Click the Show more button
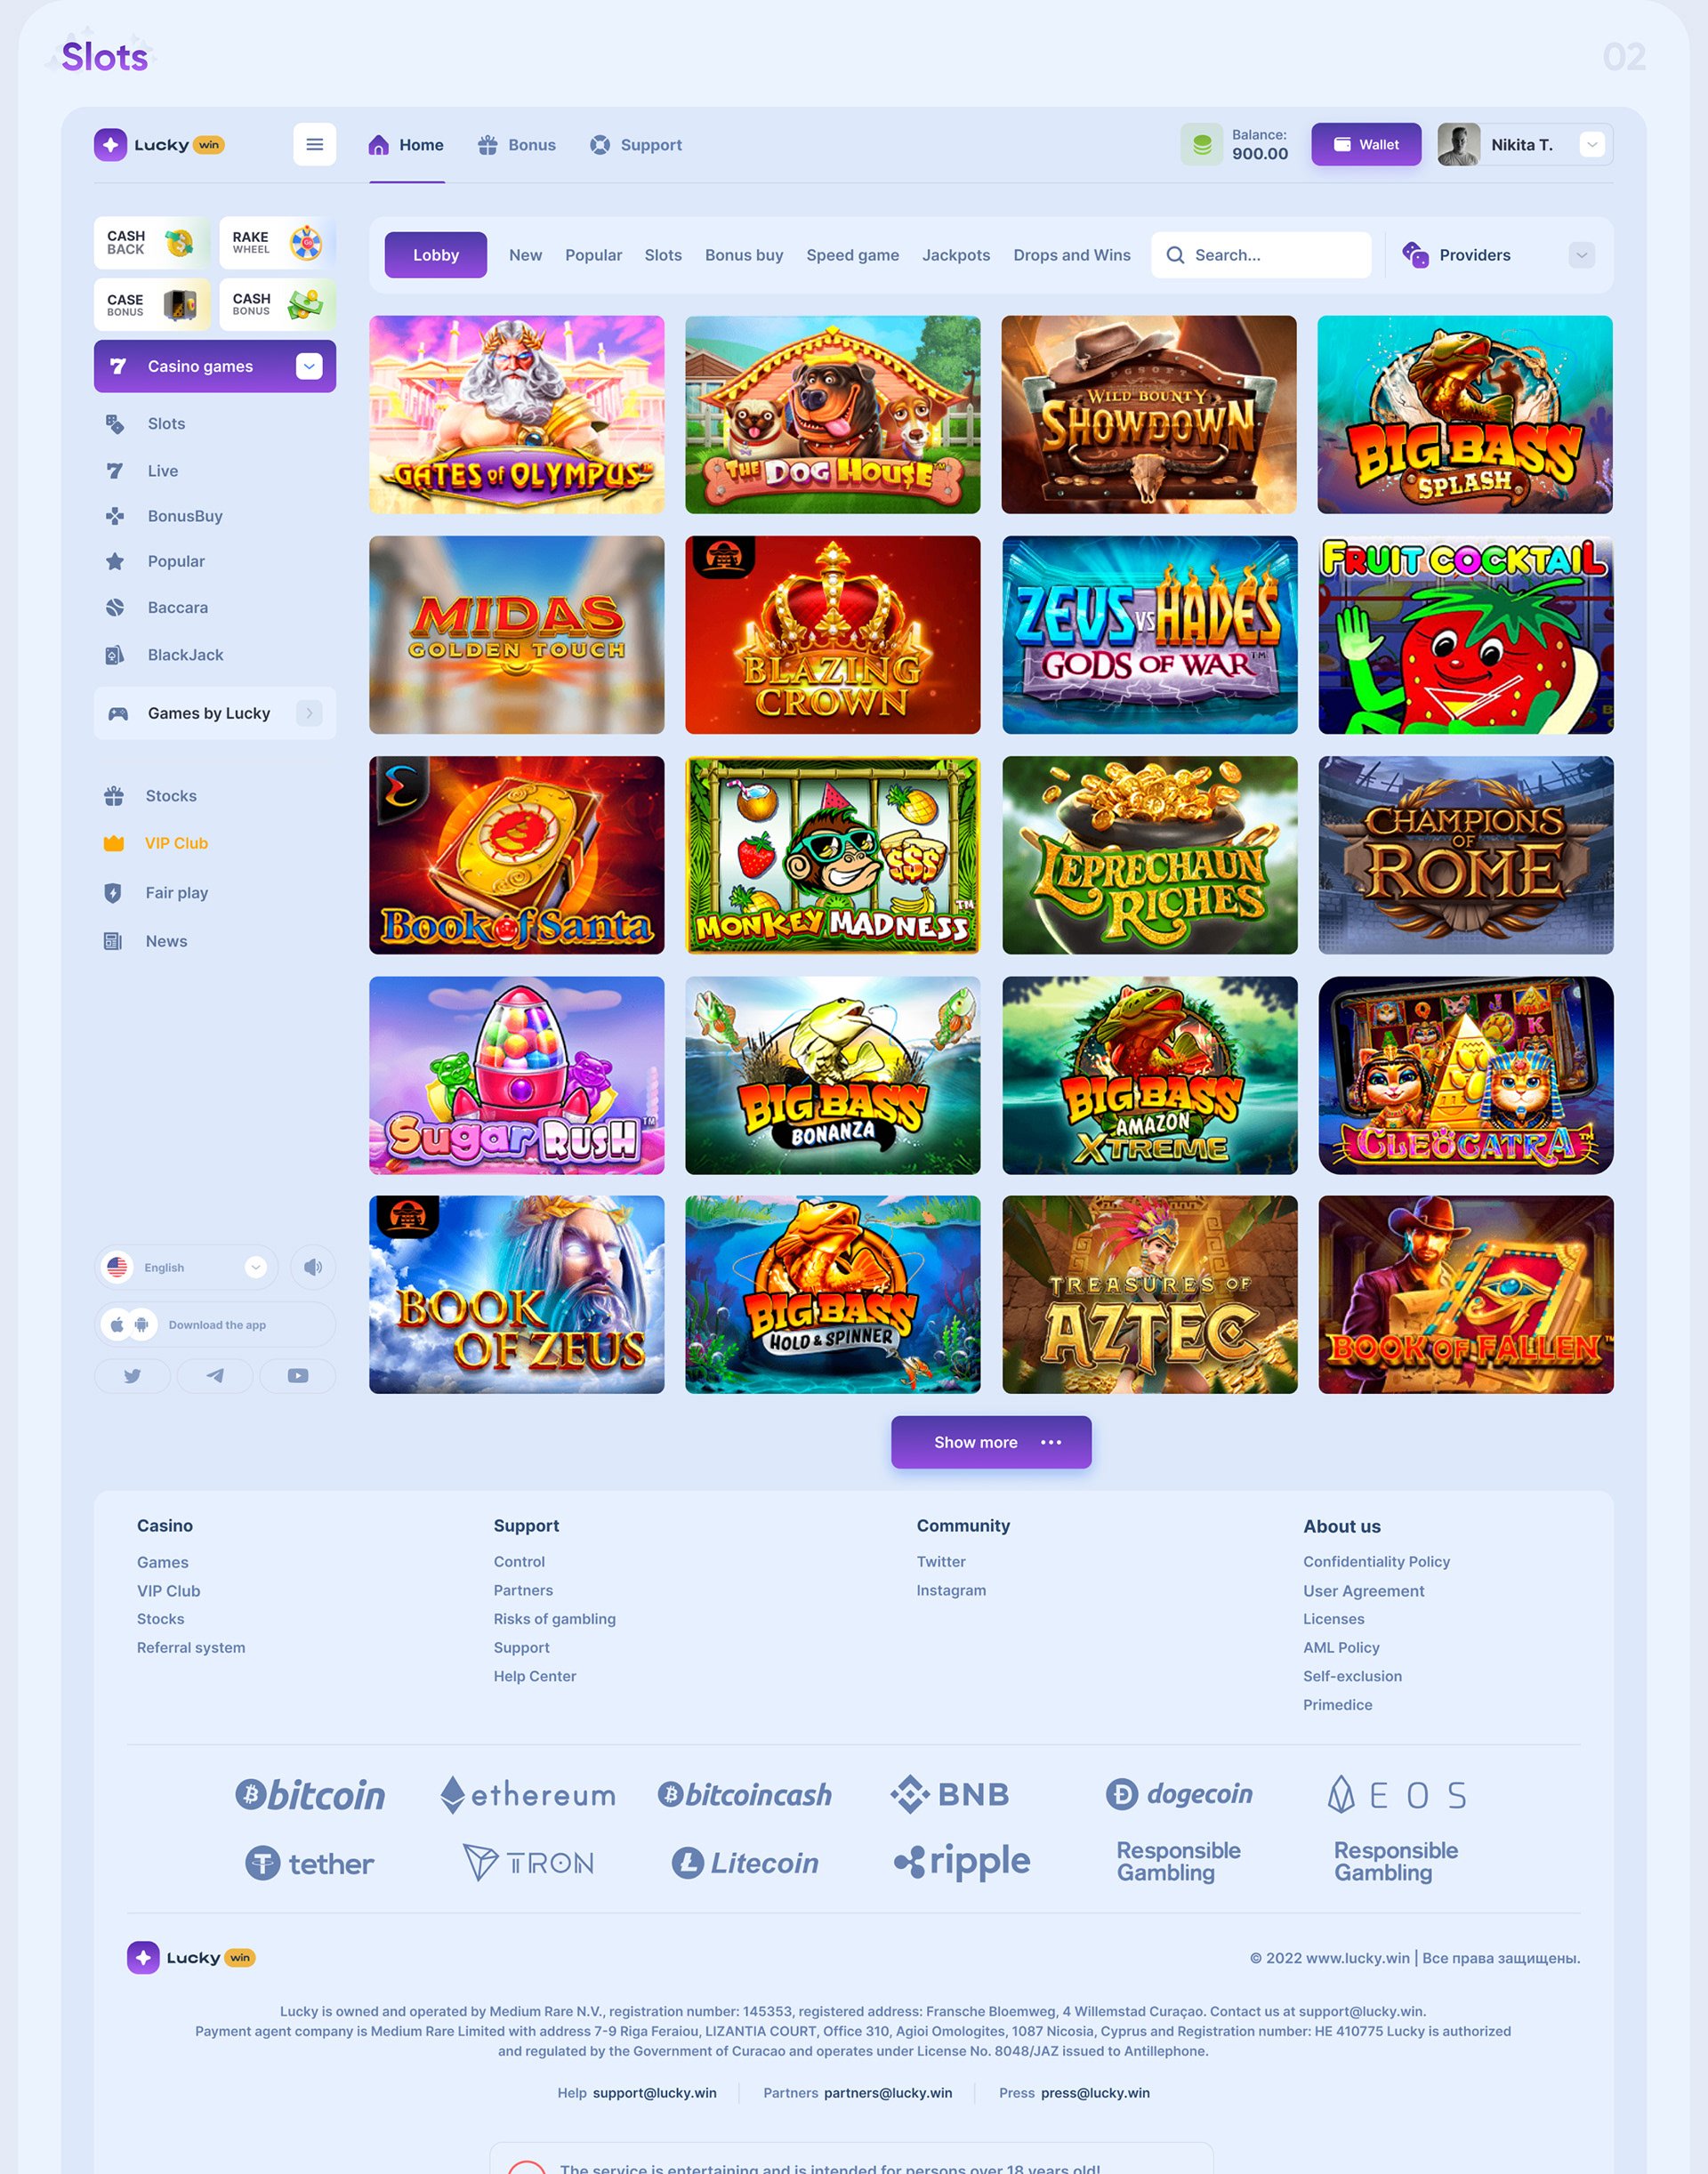This screenshot has width=1708, height=2174. (x=991, y=1442)
